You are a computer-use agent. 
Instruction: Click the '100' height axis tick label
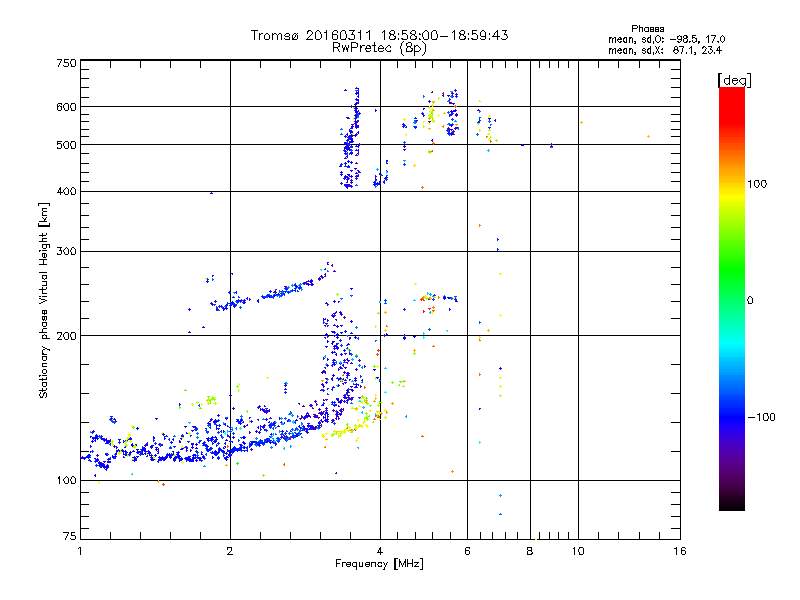pos(66,481)
